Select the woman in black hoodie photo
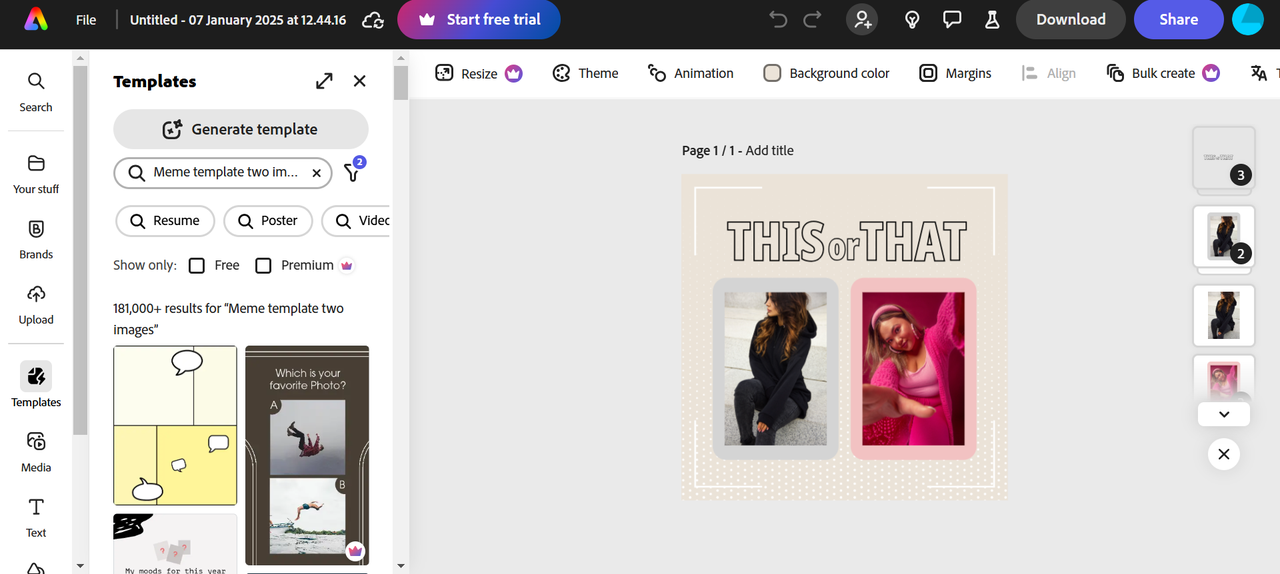 [775, 369]
